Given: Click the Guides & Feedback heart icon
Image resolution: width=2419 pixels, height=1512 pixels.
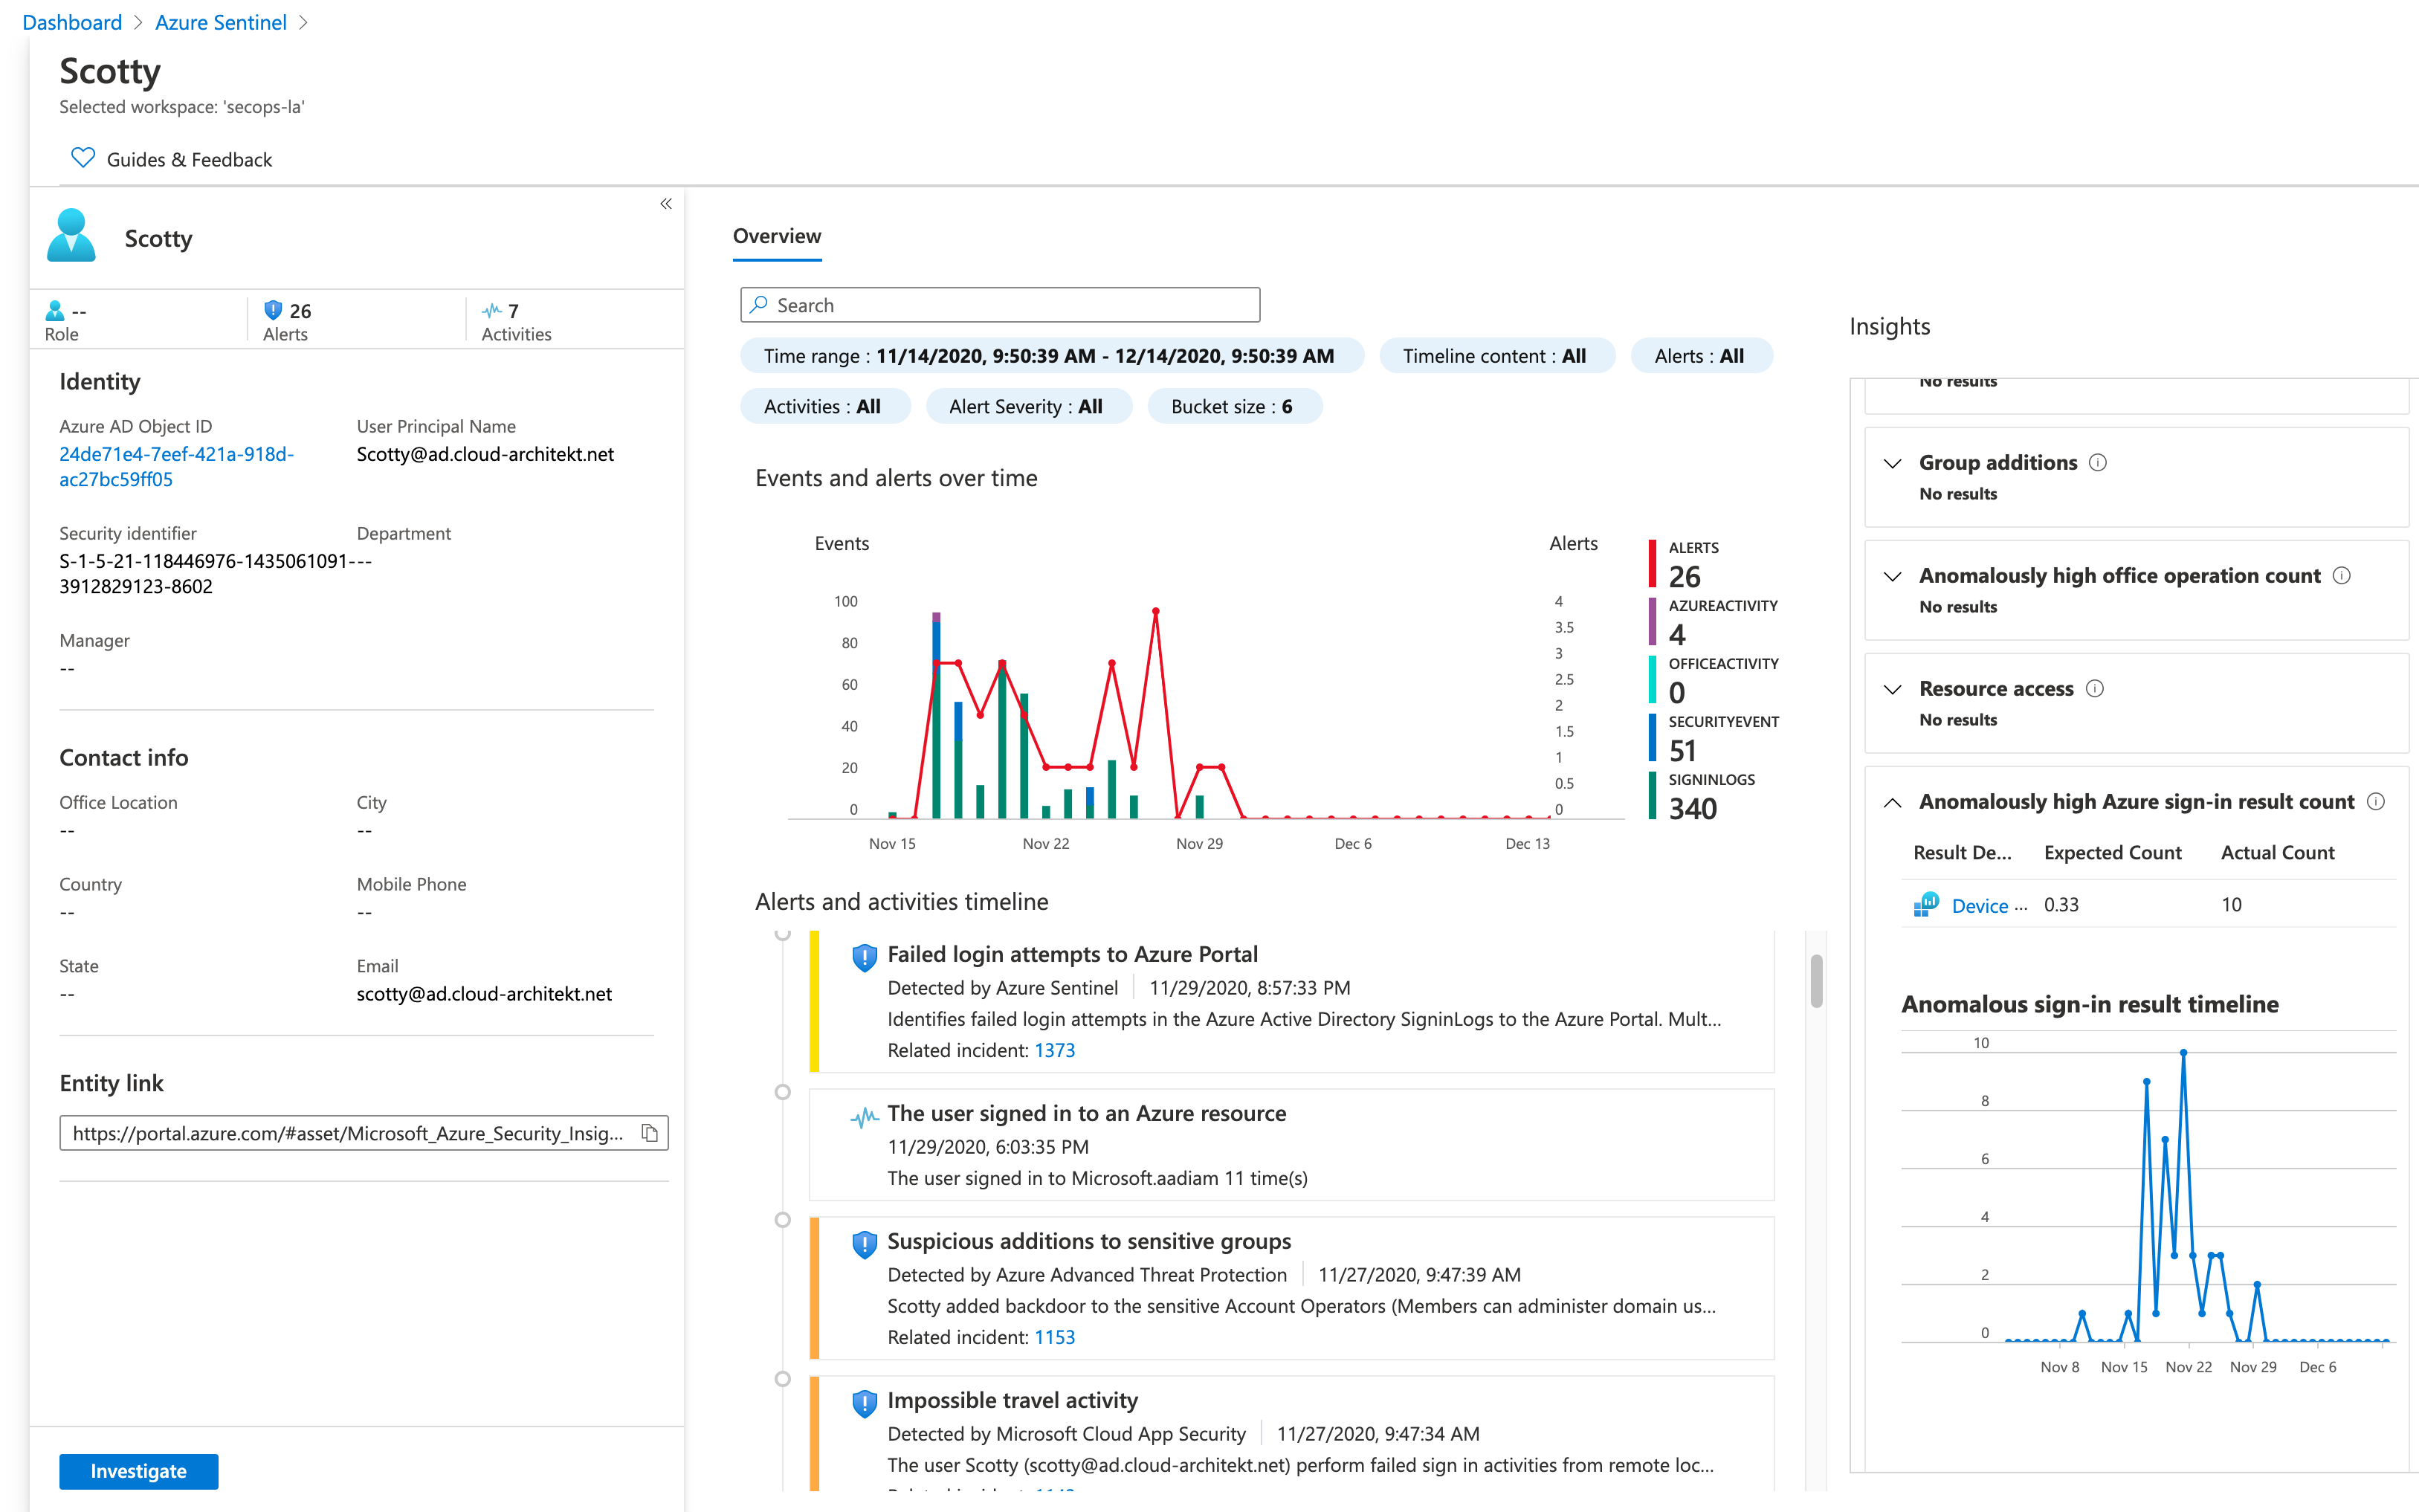Looking at the screenshot, I should coord(83,158).
